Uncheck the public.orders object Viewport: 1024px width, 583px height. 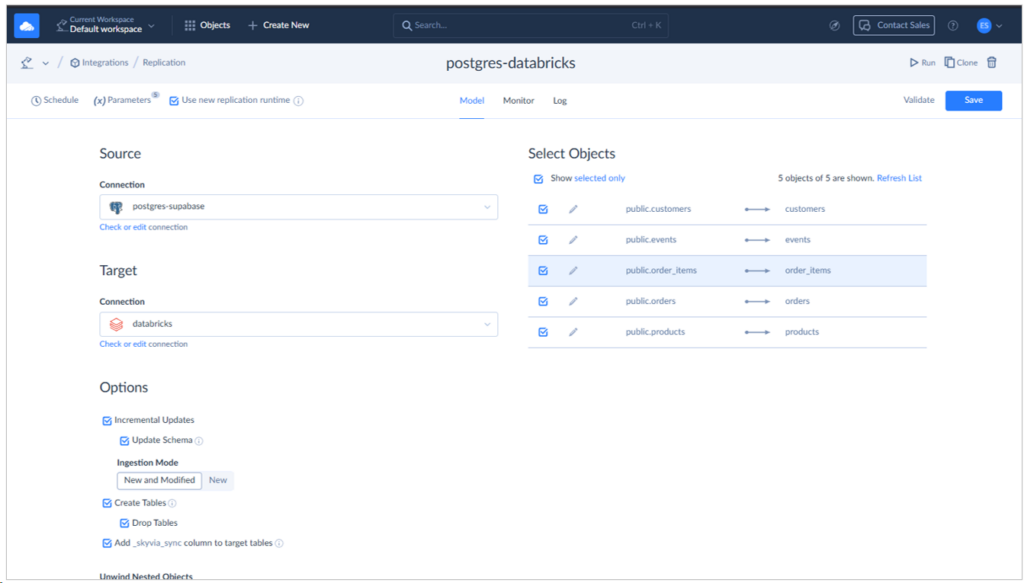coord(543,302)
